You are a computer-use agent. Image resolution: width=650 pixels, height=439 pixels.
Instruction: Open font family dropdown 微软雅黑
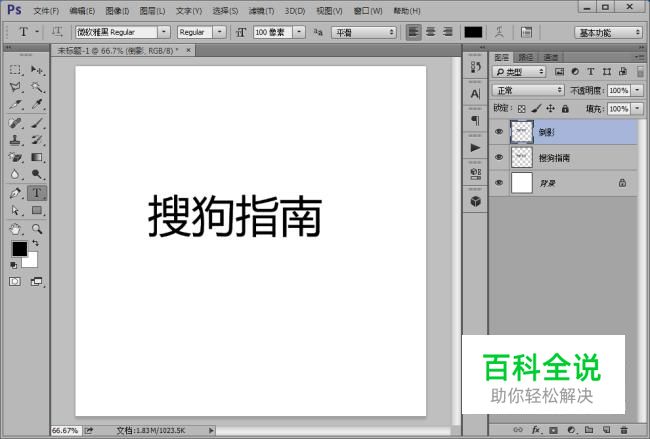click(164, 32)
